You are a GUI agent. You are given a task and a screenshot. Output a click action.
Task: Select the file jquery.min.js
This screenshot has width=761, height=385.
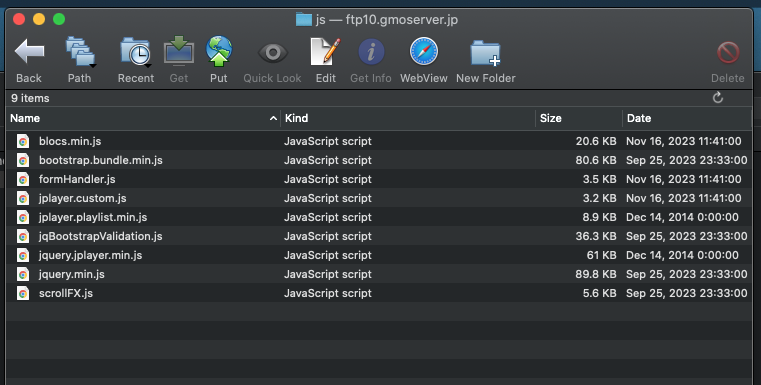tap(71, 274)
